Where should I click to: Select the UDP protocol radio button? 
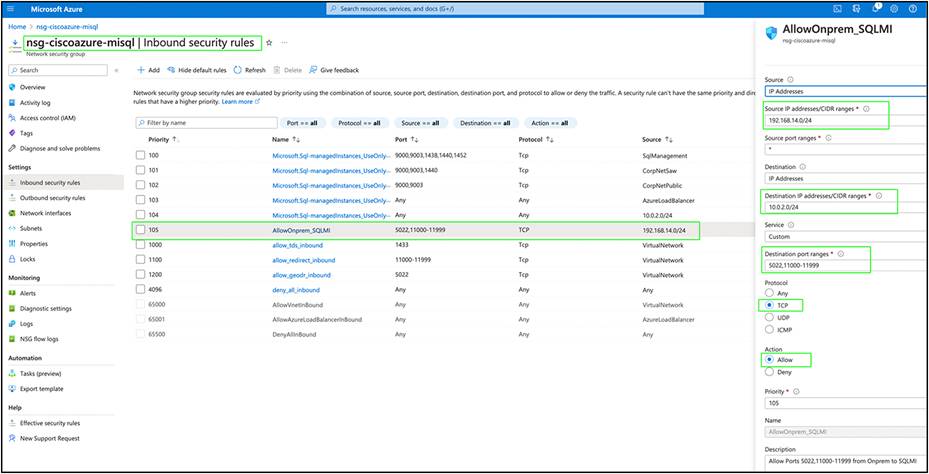pyautogui.click(x=770, y=318)
